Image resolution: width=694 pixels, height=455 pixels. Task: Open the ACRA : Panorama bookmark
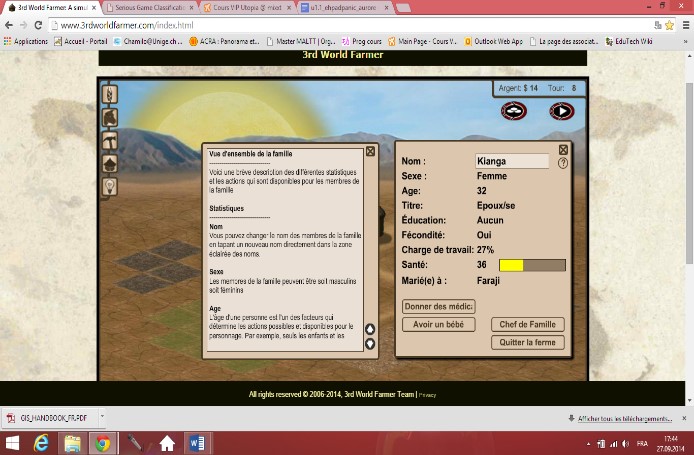tap(224, 41)
